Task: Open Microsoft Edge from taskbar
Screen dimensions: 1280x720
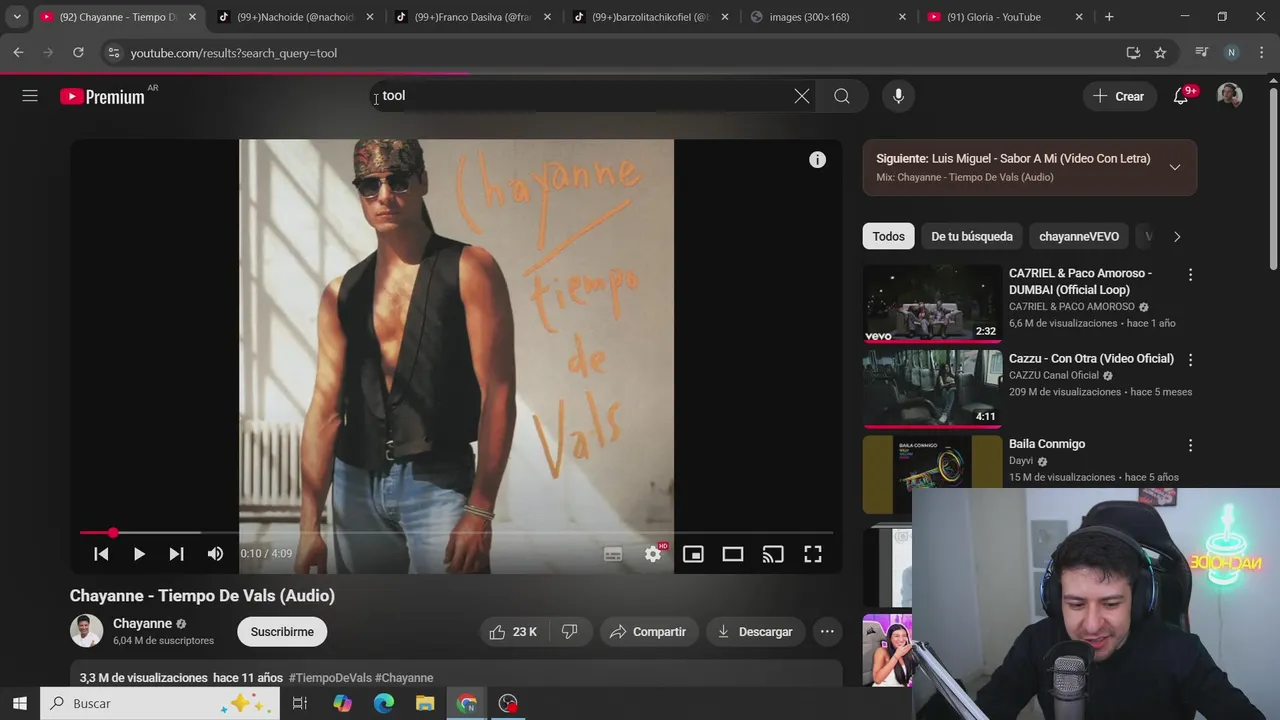Action: coord(384,704)
